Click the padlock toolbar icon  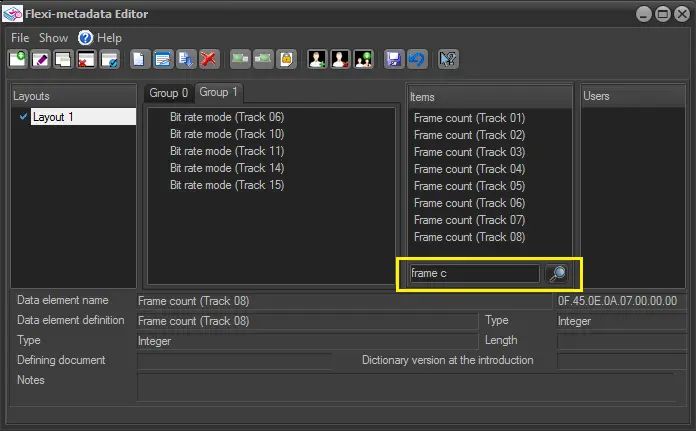point(286,59)
